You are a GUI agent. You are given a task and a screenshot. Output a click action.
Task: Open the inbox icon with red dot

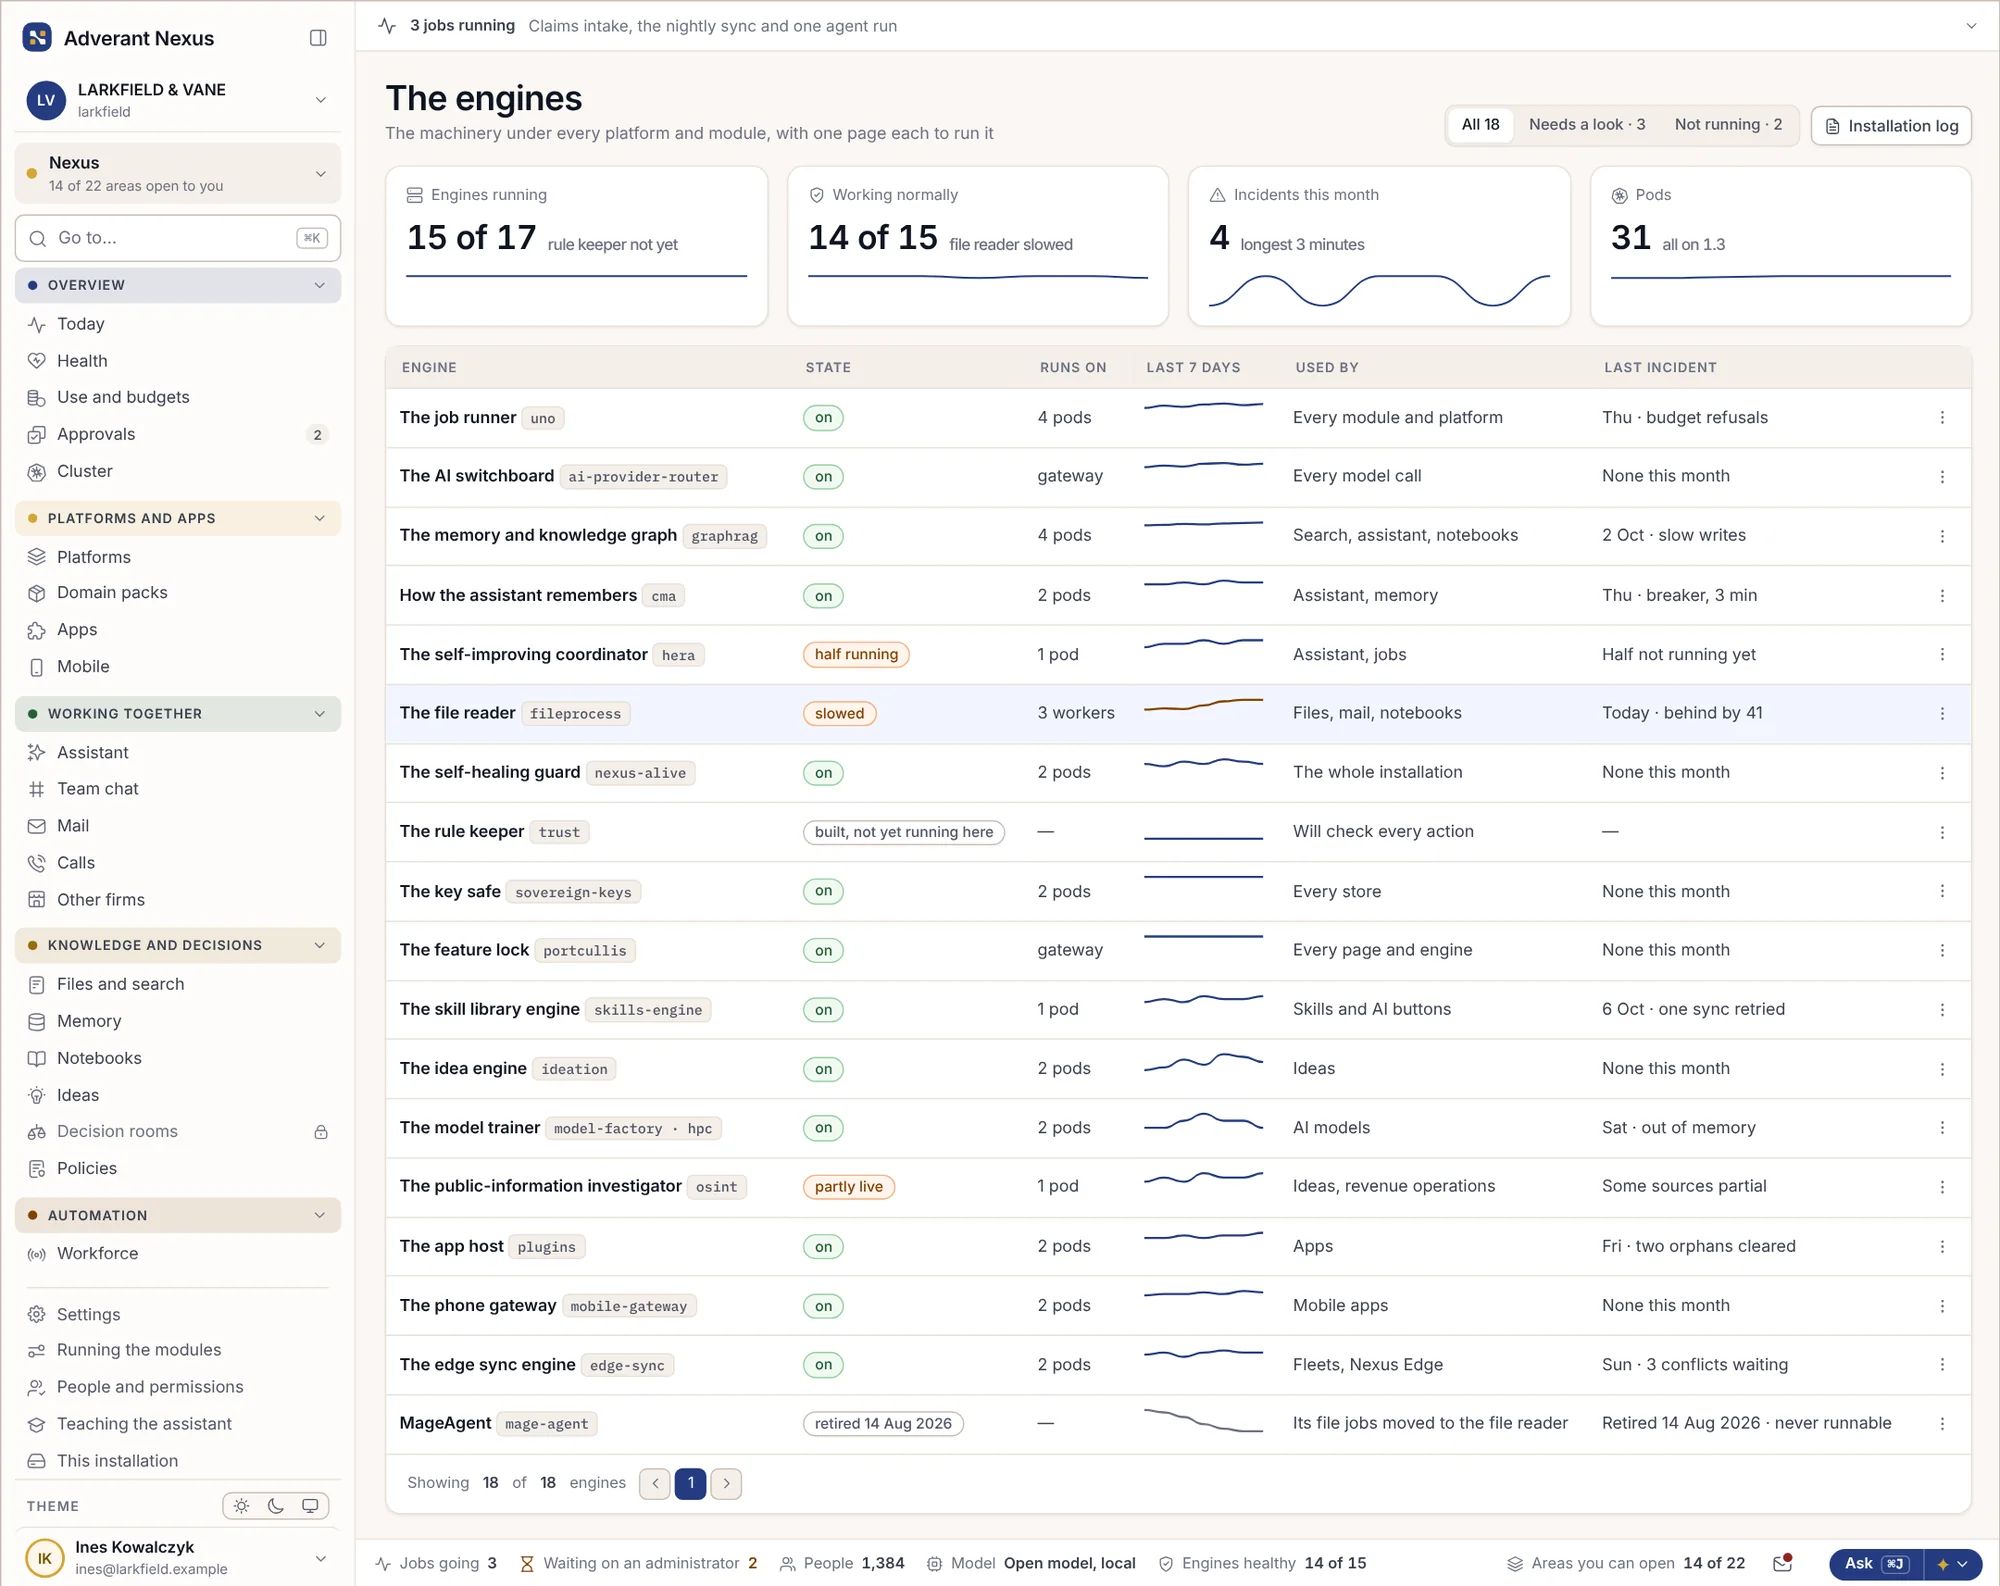click(1782, 1564)
